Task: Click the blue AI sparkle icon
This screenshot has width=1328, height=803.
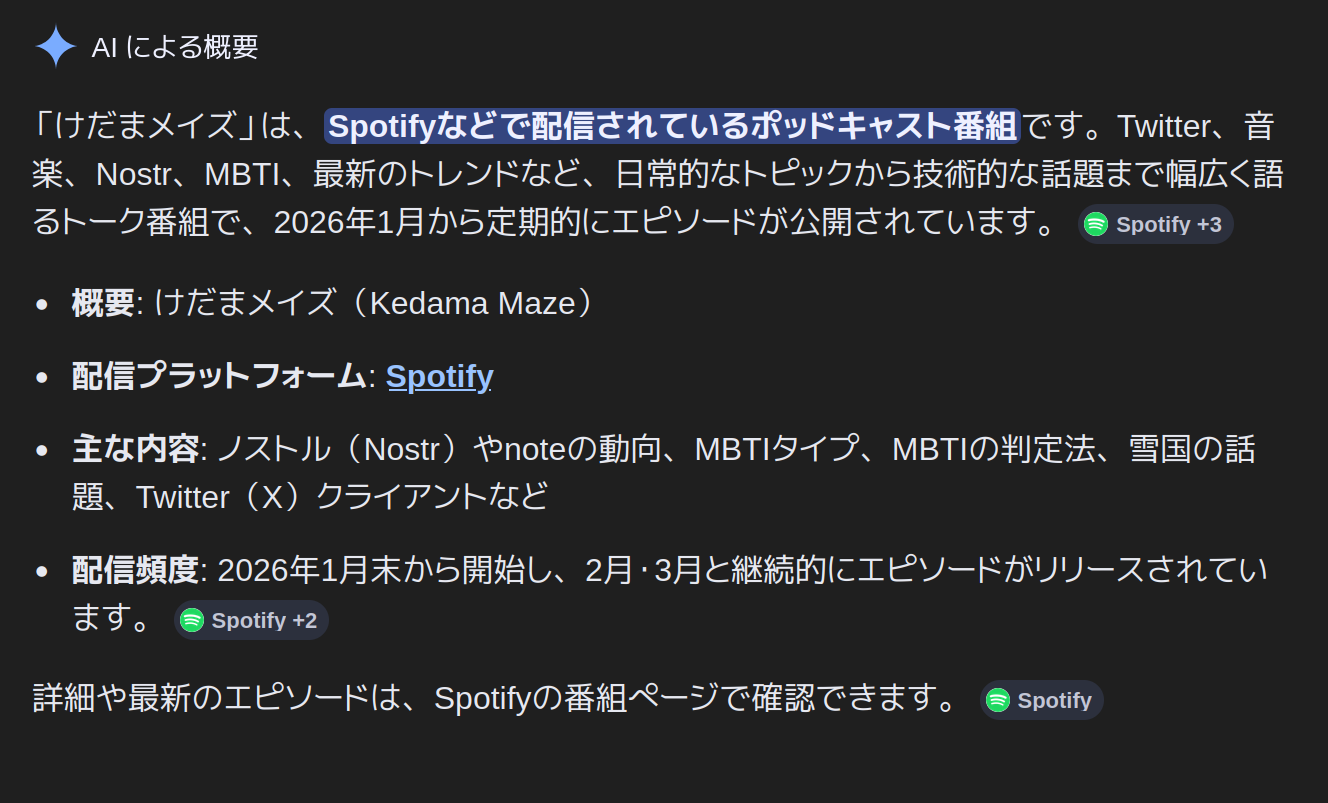Action: tap(55, 46)
